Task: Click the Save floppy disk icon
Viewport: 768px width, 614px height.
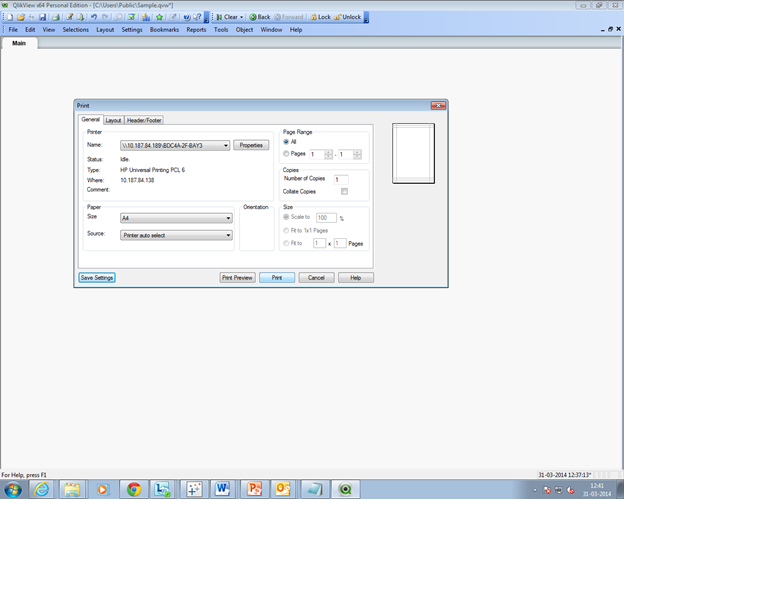Action: pos(43,17)
